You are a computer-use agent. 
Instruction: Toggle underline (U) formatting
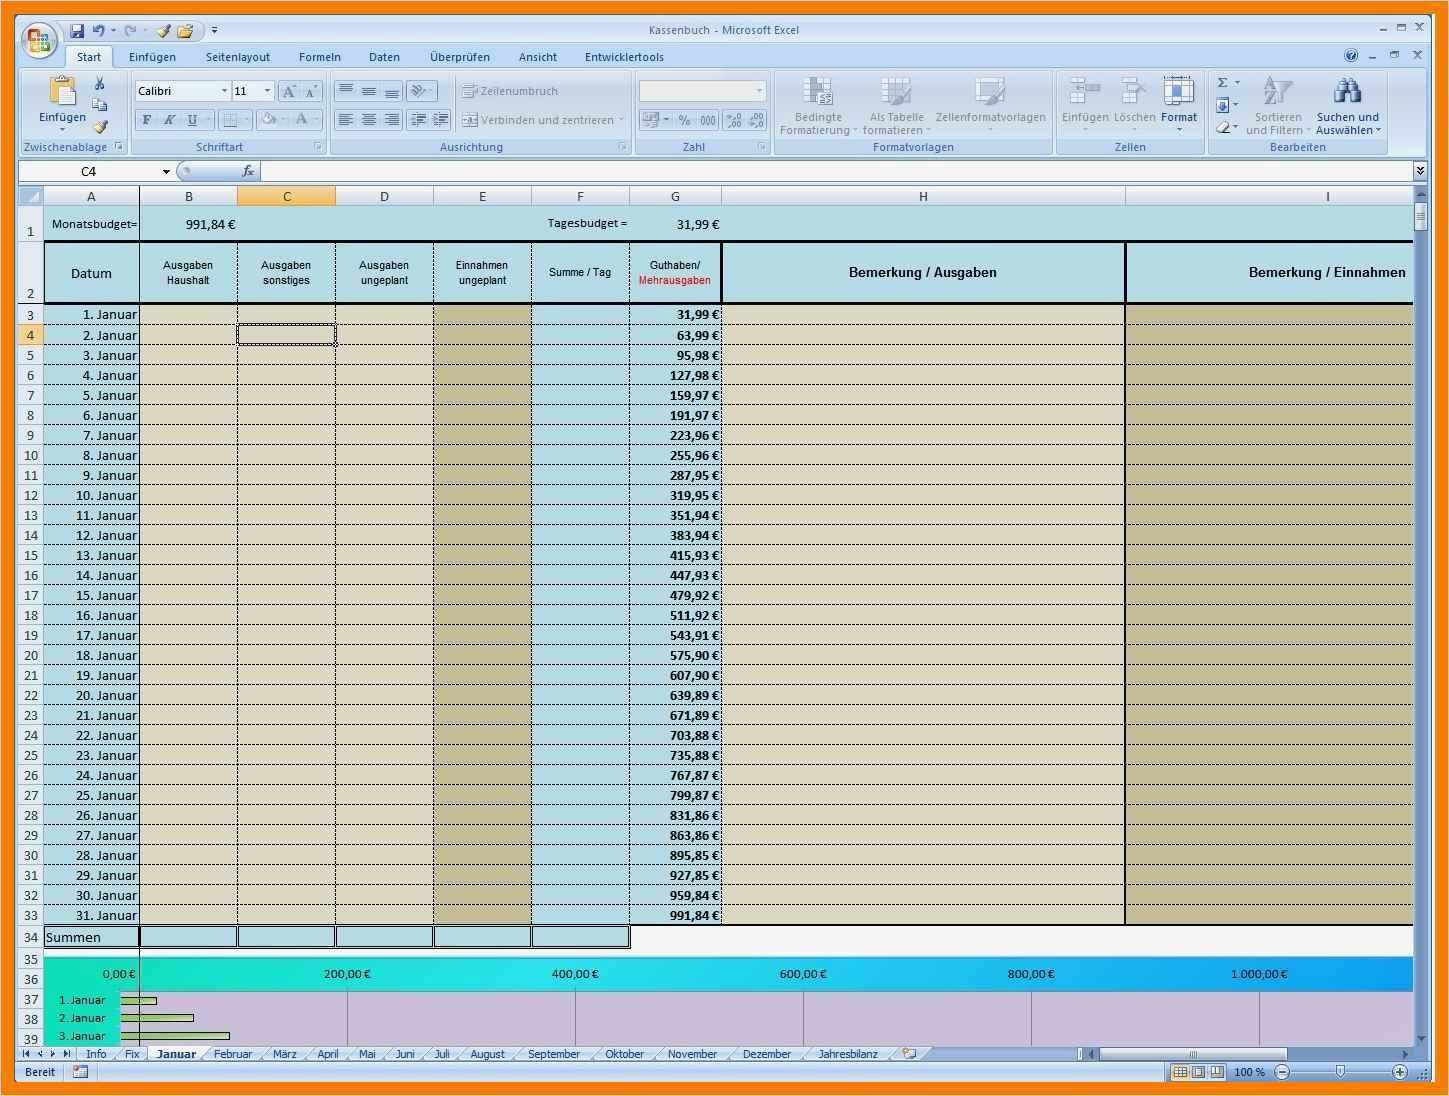pos(192,120)
